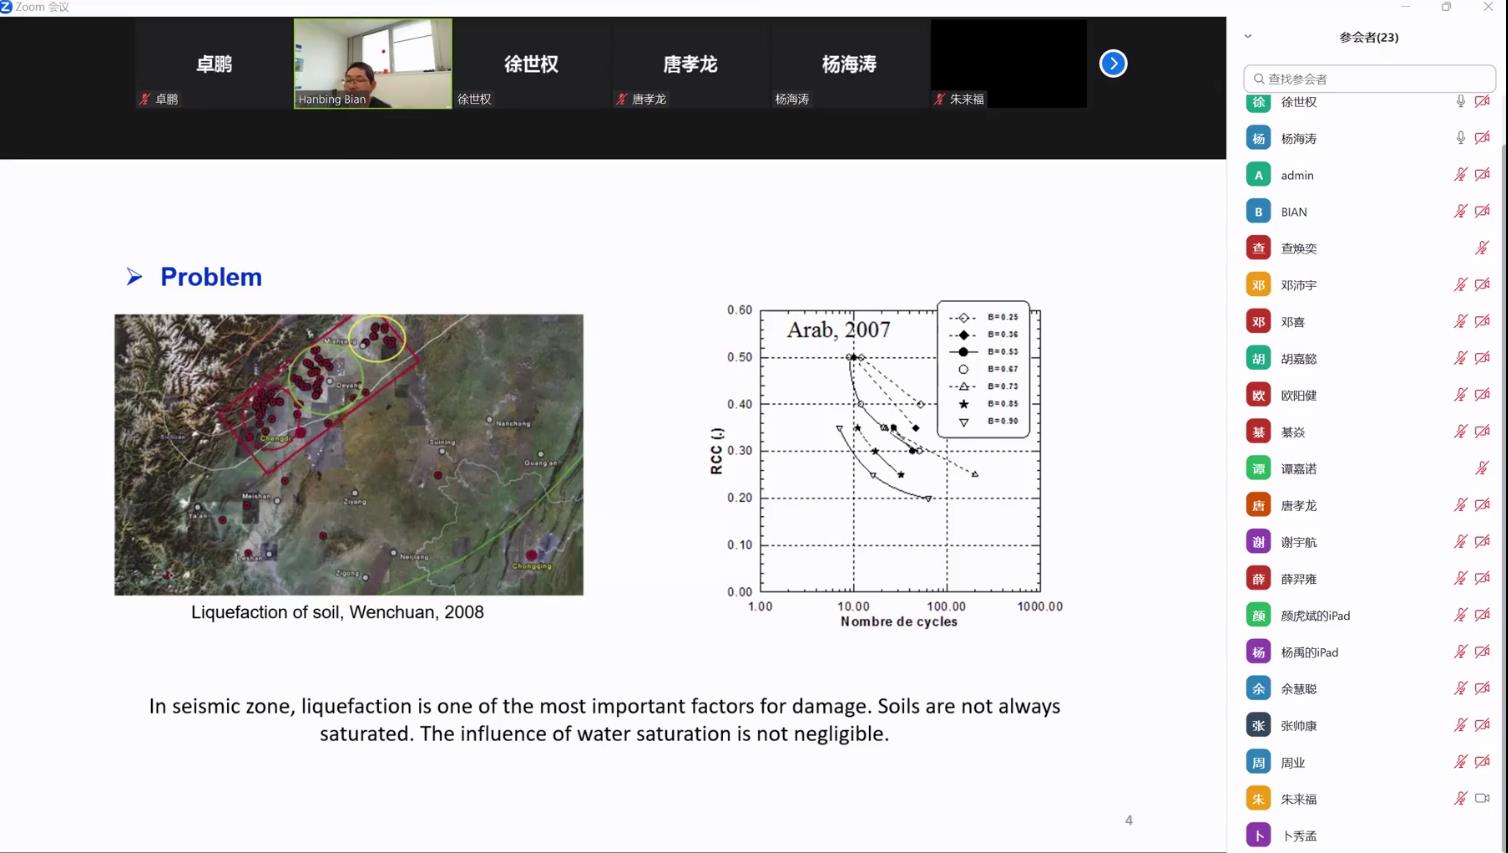1508x853 pixels.
Task: Click the Zoom logo in the title bar
Action: click(x=7, y=7)
